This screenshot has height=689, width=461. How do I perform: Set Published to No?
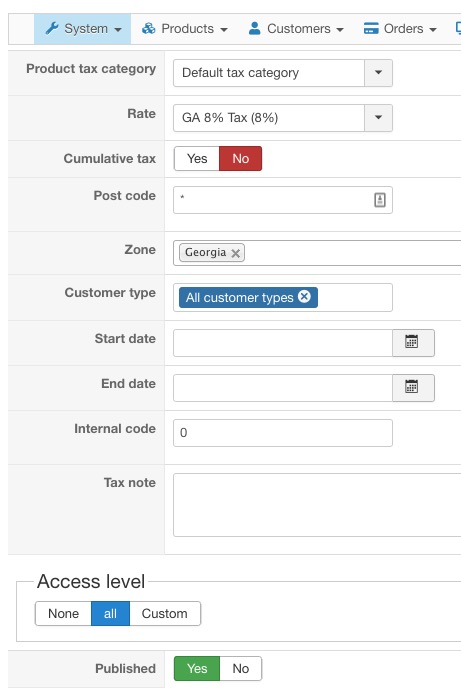[240, 668]
